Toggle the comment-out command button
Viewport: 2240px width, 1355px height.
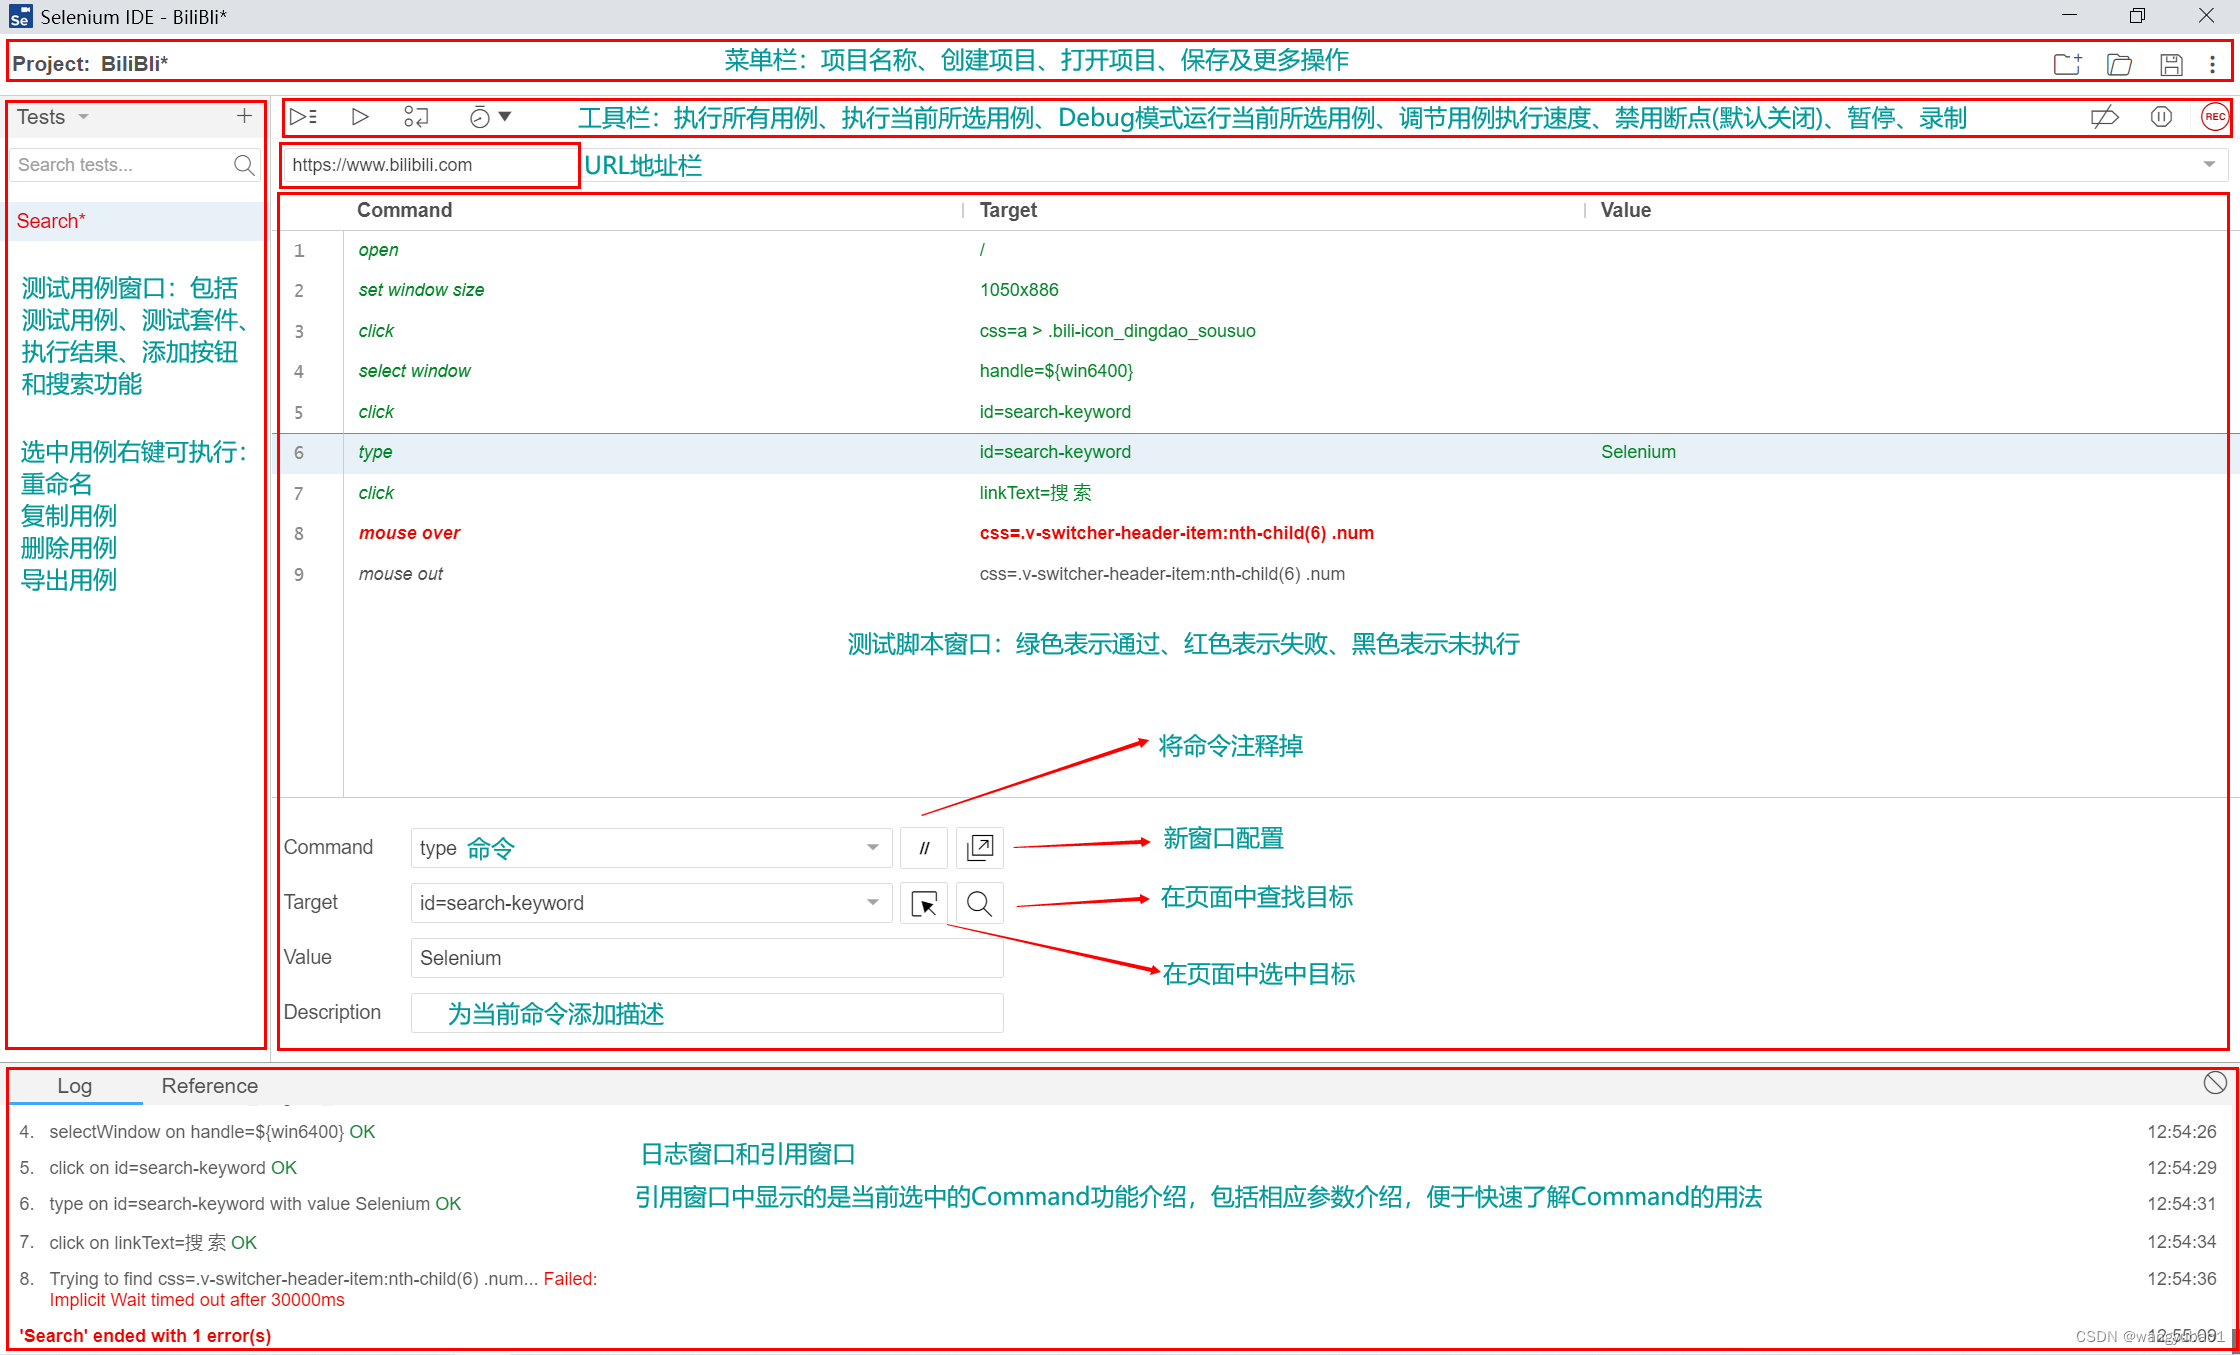[924, 848]
